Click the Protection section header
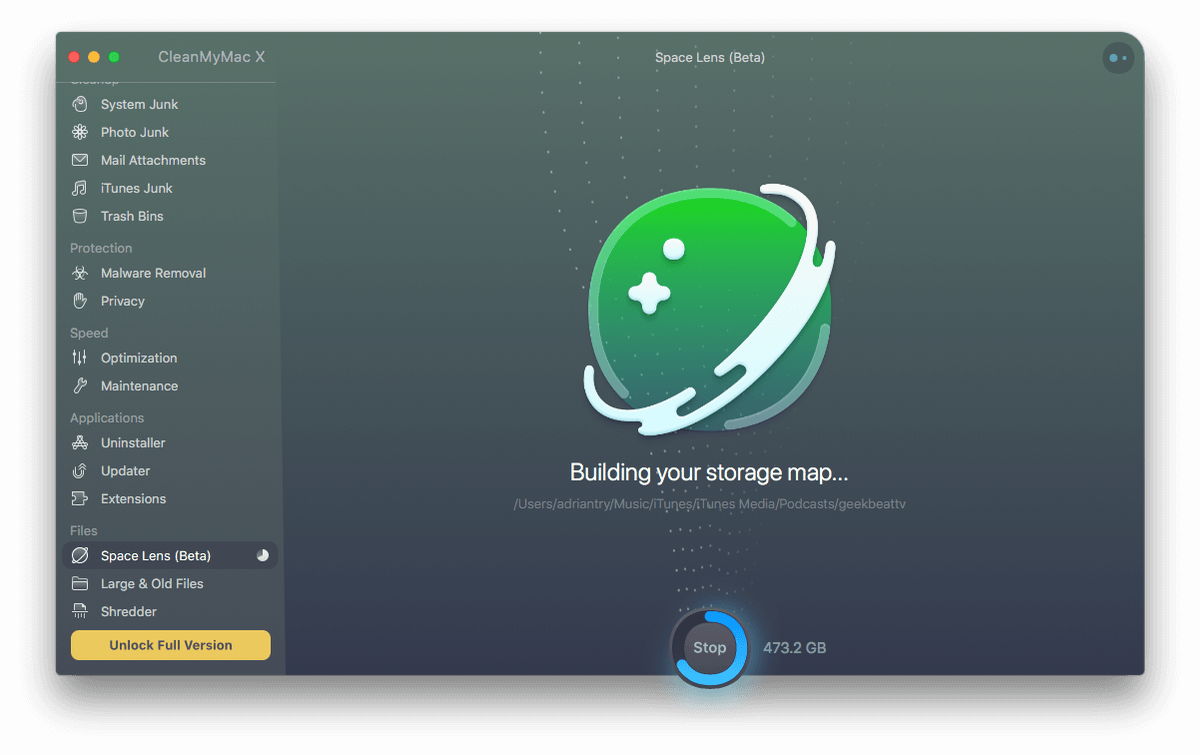Image resolution: width=1200 pixels, height=755 pixels. [101, 248]
